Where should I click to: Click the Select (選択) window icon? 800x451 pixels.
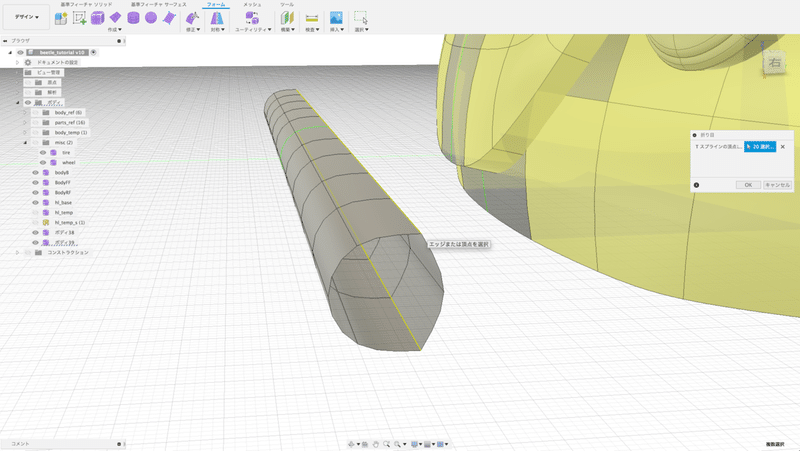pyautogui.click(x=361, y=18)
